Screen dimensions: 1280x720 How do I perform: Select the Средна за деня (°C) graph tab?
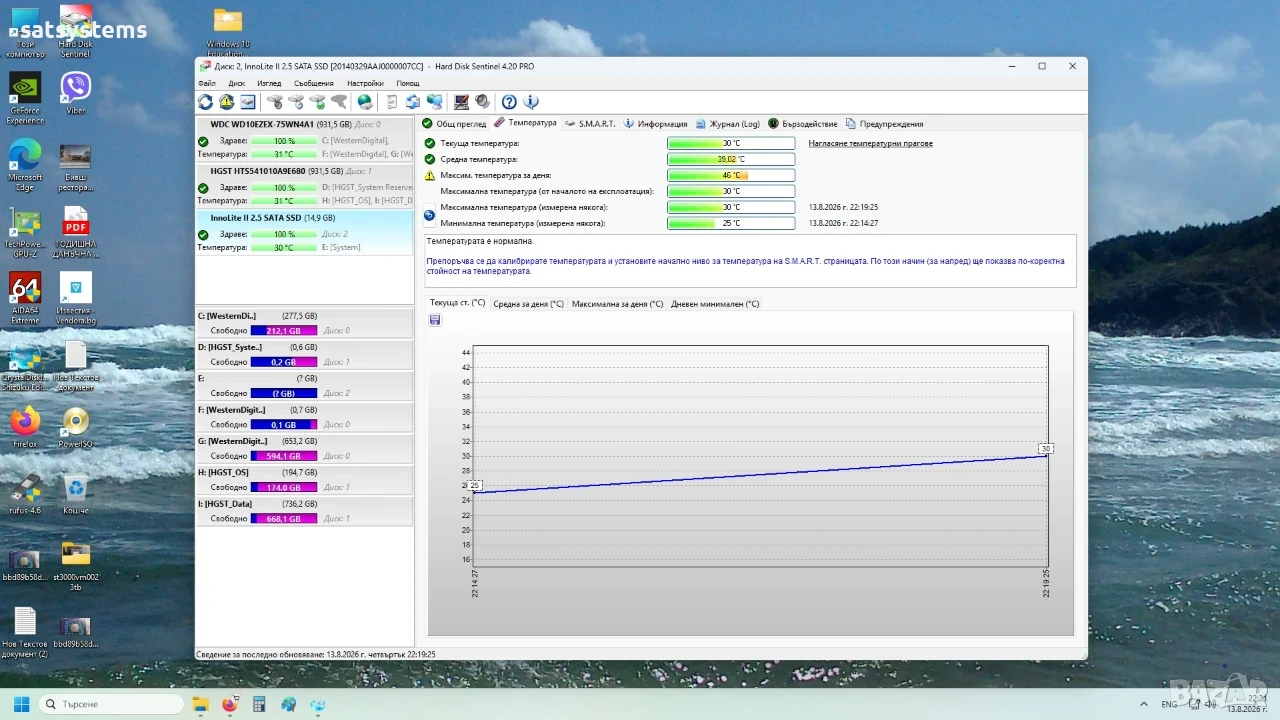[x=528, y=304]
